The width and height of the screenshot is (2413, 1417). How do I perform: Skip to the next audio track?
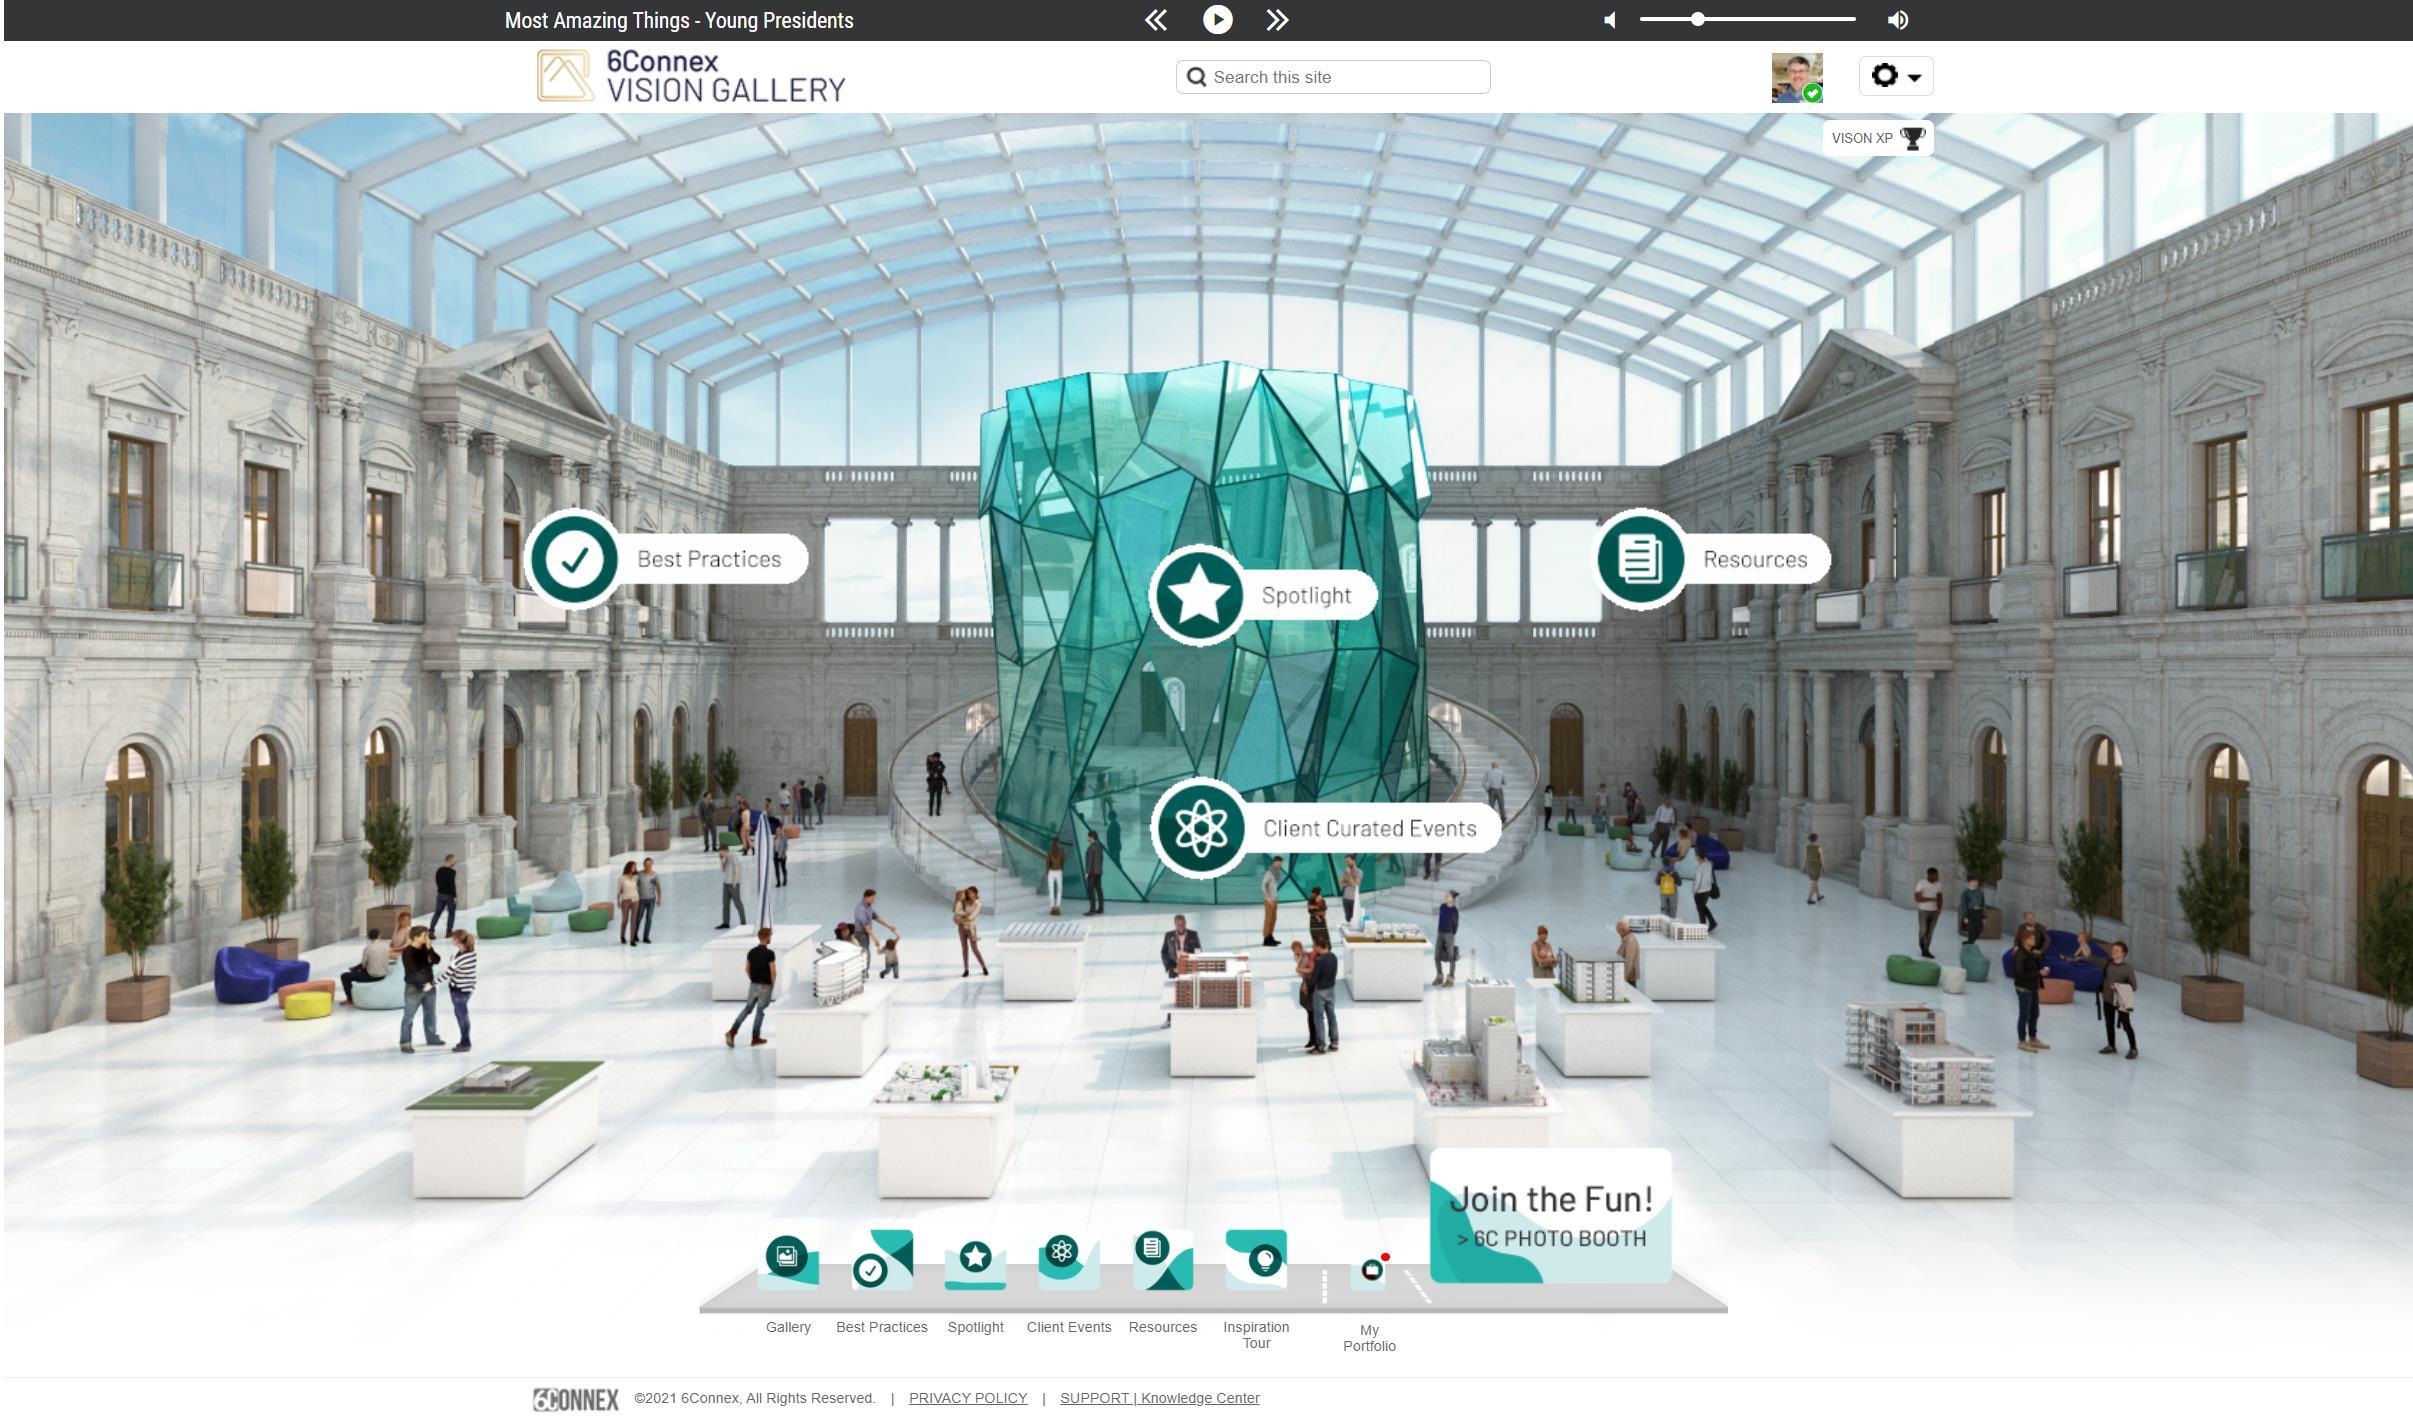point(1277,19)
